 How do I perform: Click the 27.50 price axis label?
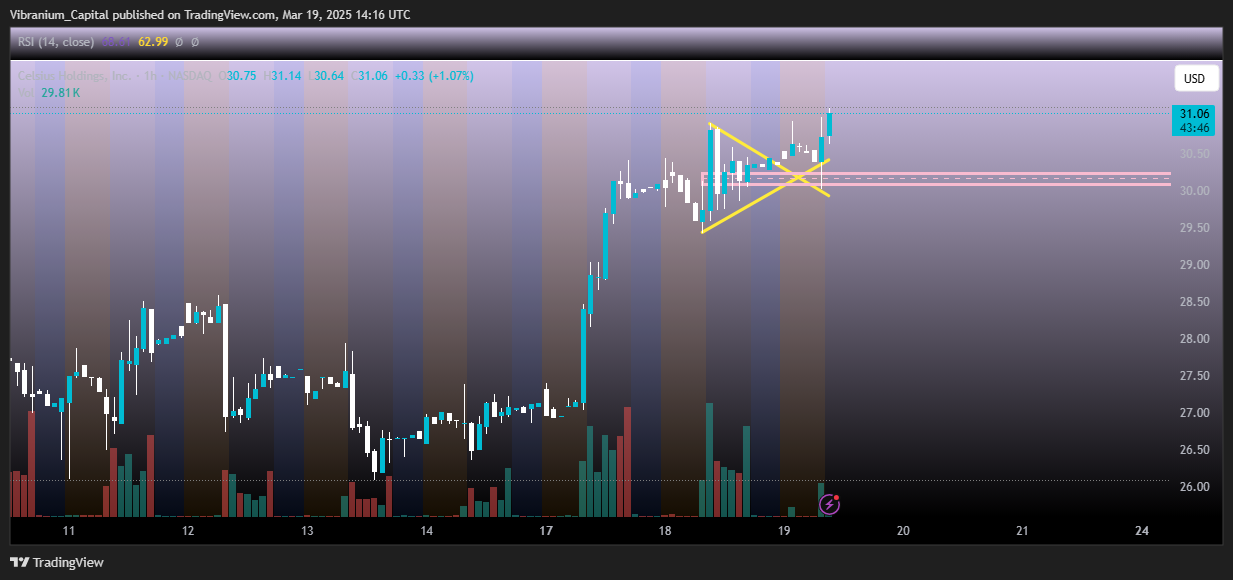1195,376
